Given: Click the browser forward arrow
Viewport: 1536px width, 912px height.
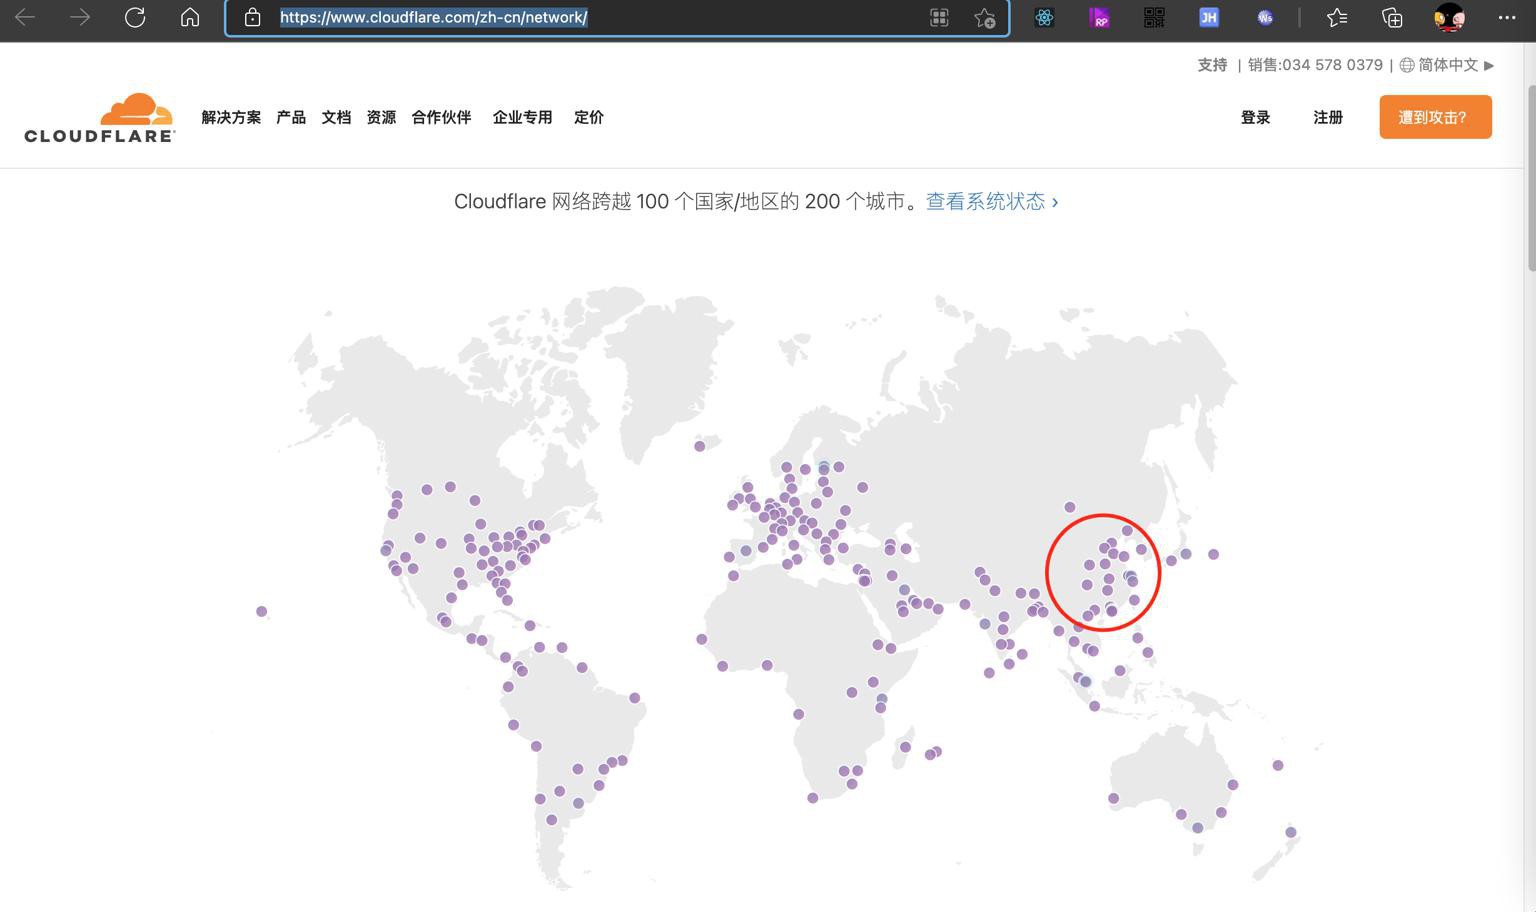Looking at the screenshot, I should [80, 17].
